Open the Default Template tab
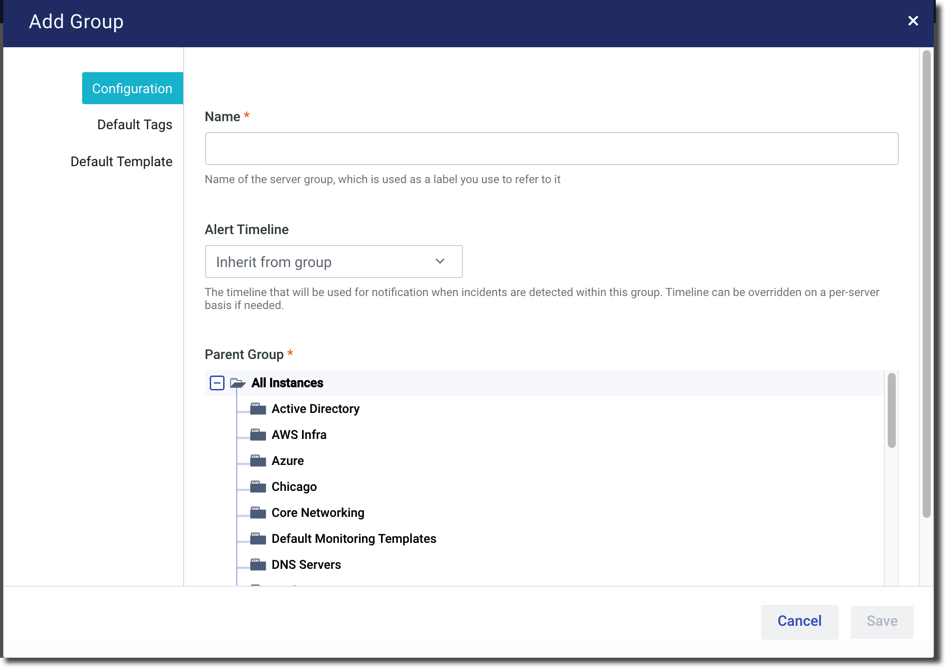946x668 pixels. 121,162
